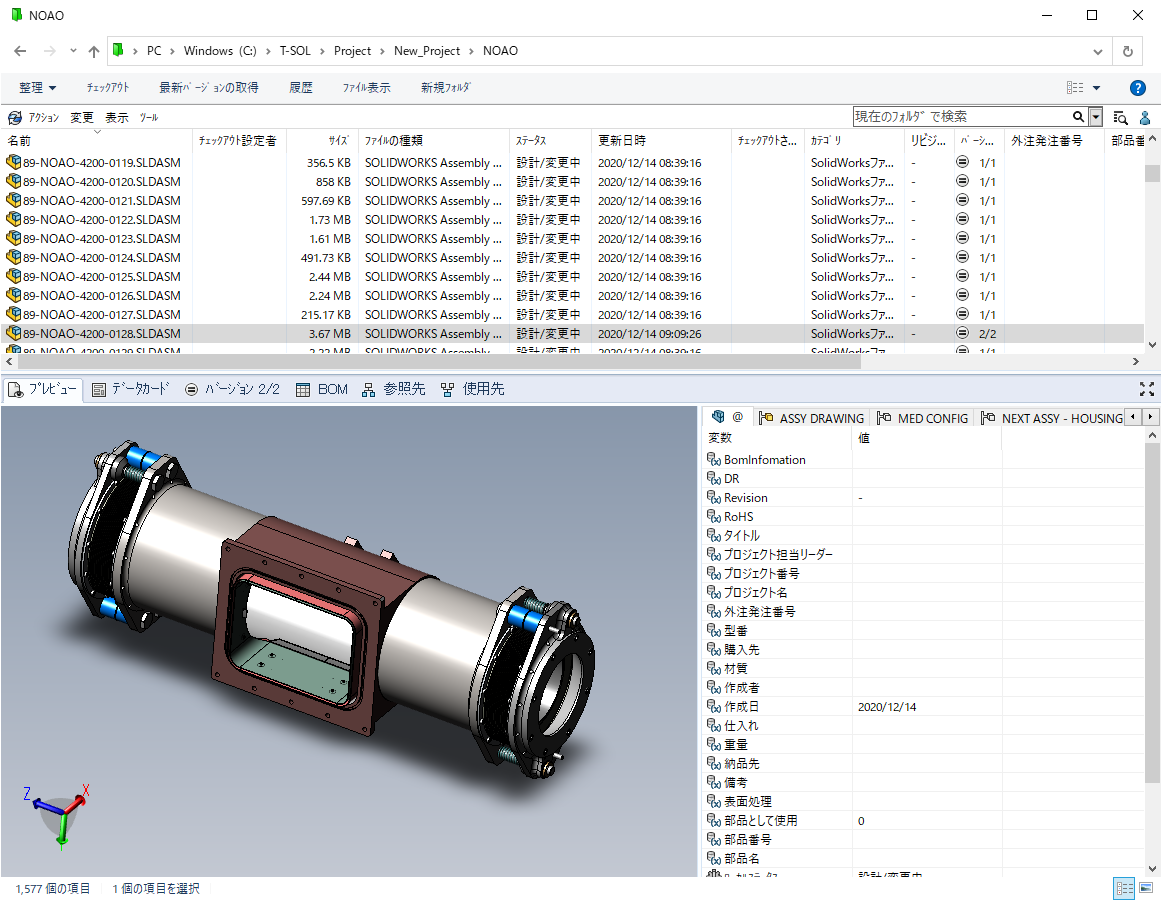
Task: Click the Help question mark button
Action: (x=1138, y=87)
